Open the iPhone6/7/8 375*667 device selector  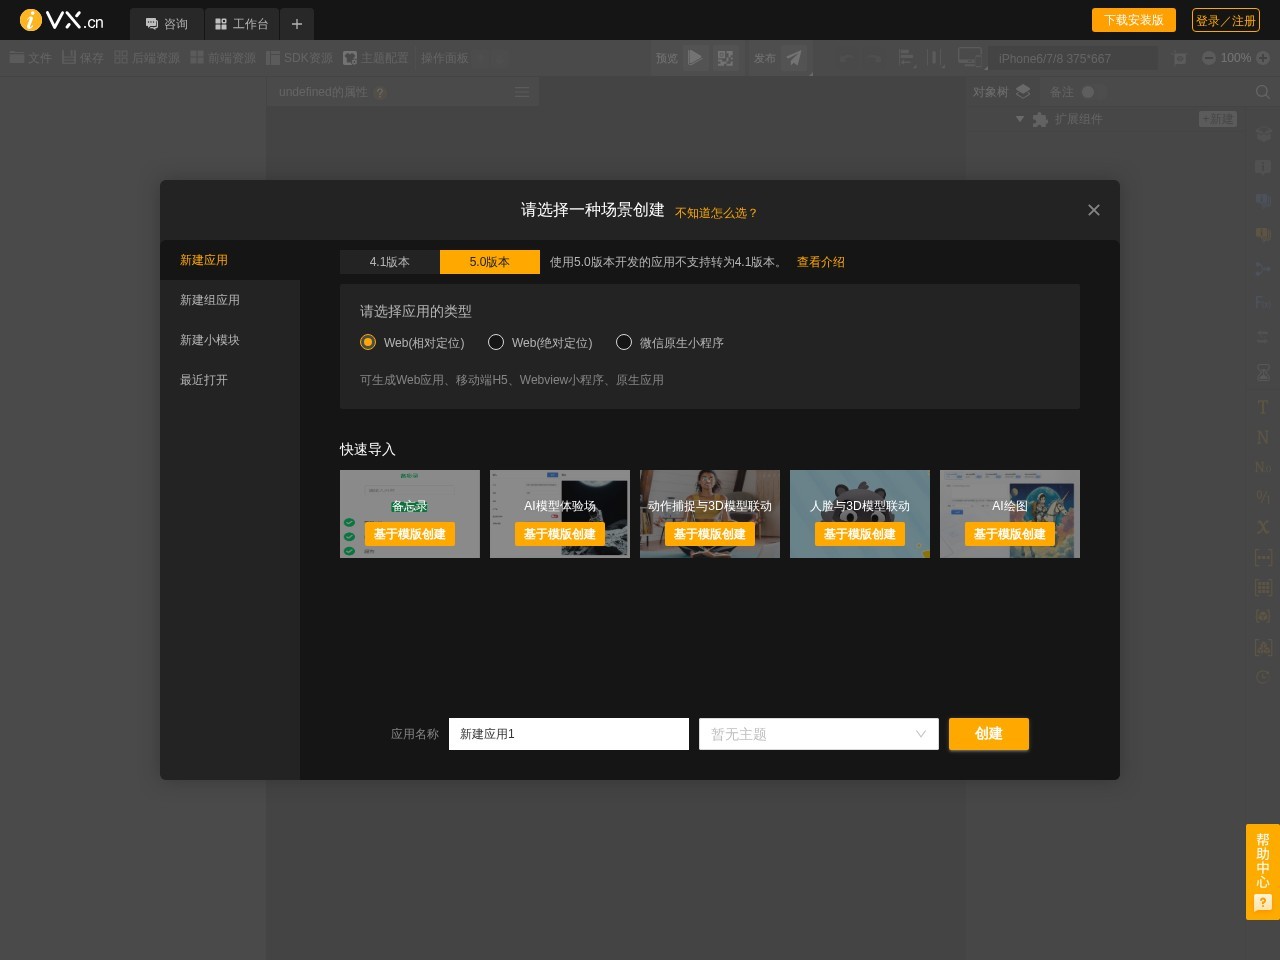1073,58
